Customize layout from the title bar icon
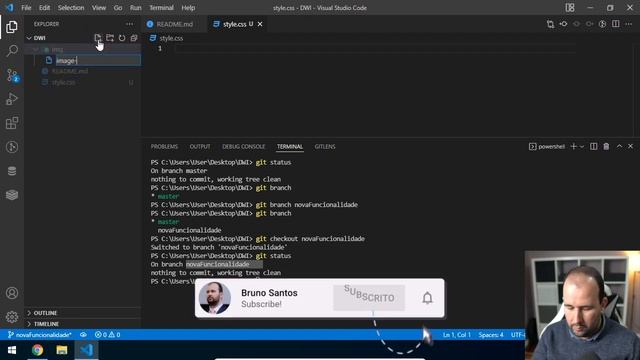640x360 pixels. (x=570, y=8)
